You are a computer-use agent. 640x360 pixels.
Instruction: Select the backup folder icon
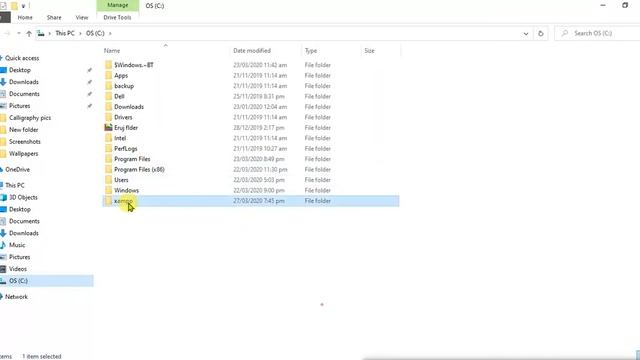pyautogui.click(x=108, y=86)
